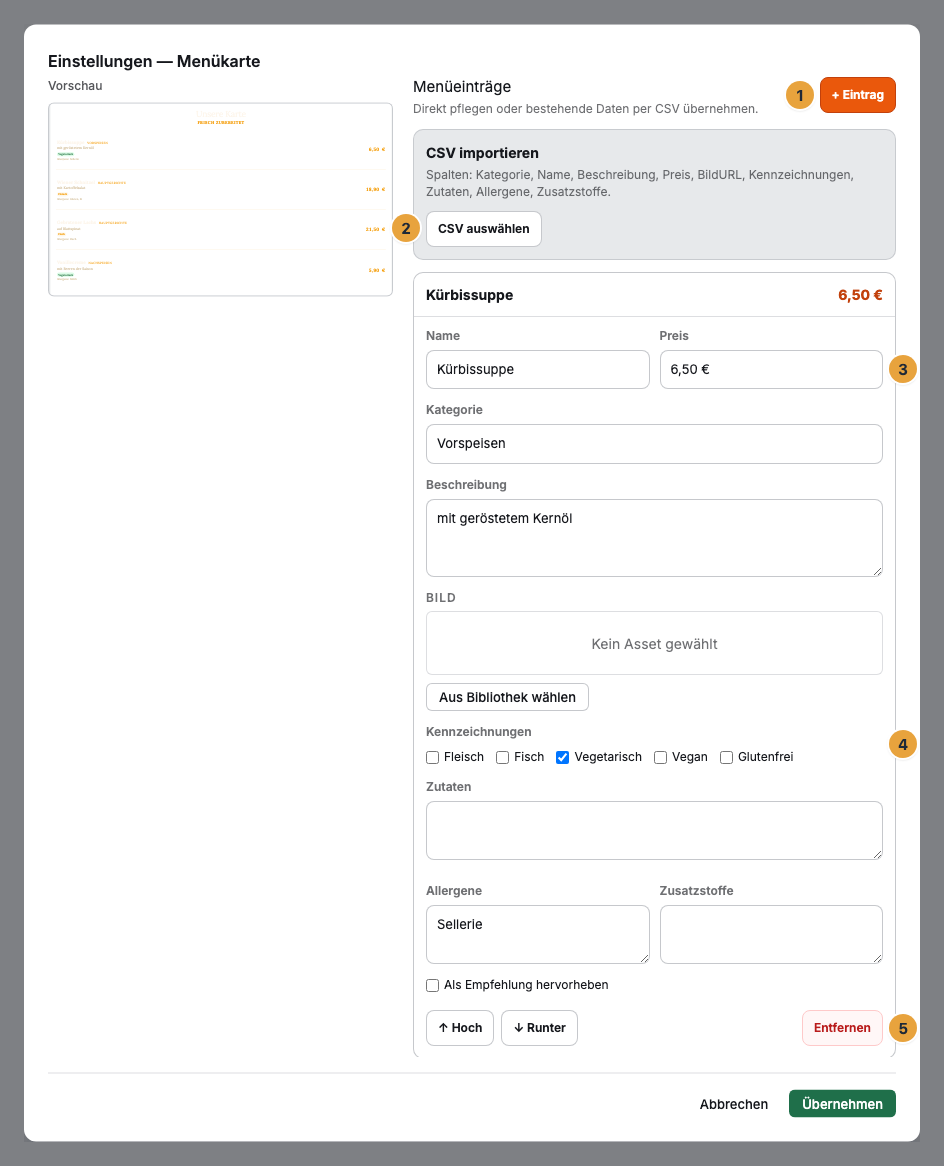Click the CSV importieren heading
Screen dimensions: 944x1166
[482, 153]
